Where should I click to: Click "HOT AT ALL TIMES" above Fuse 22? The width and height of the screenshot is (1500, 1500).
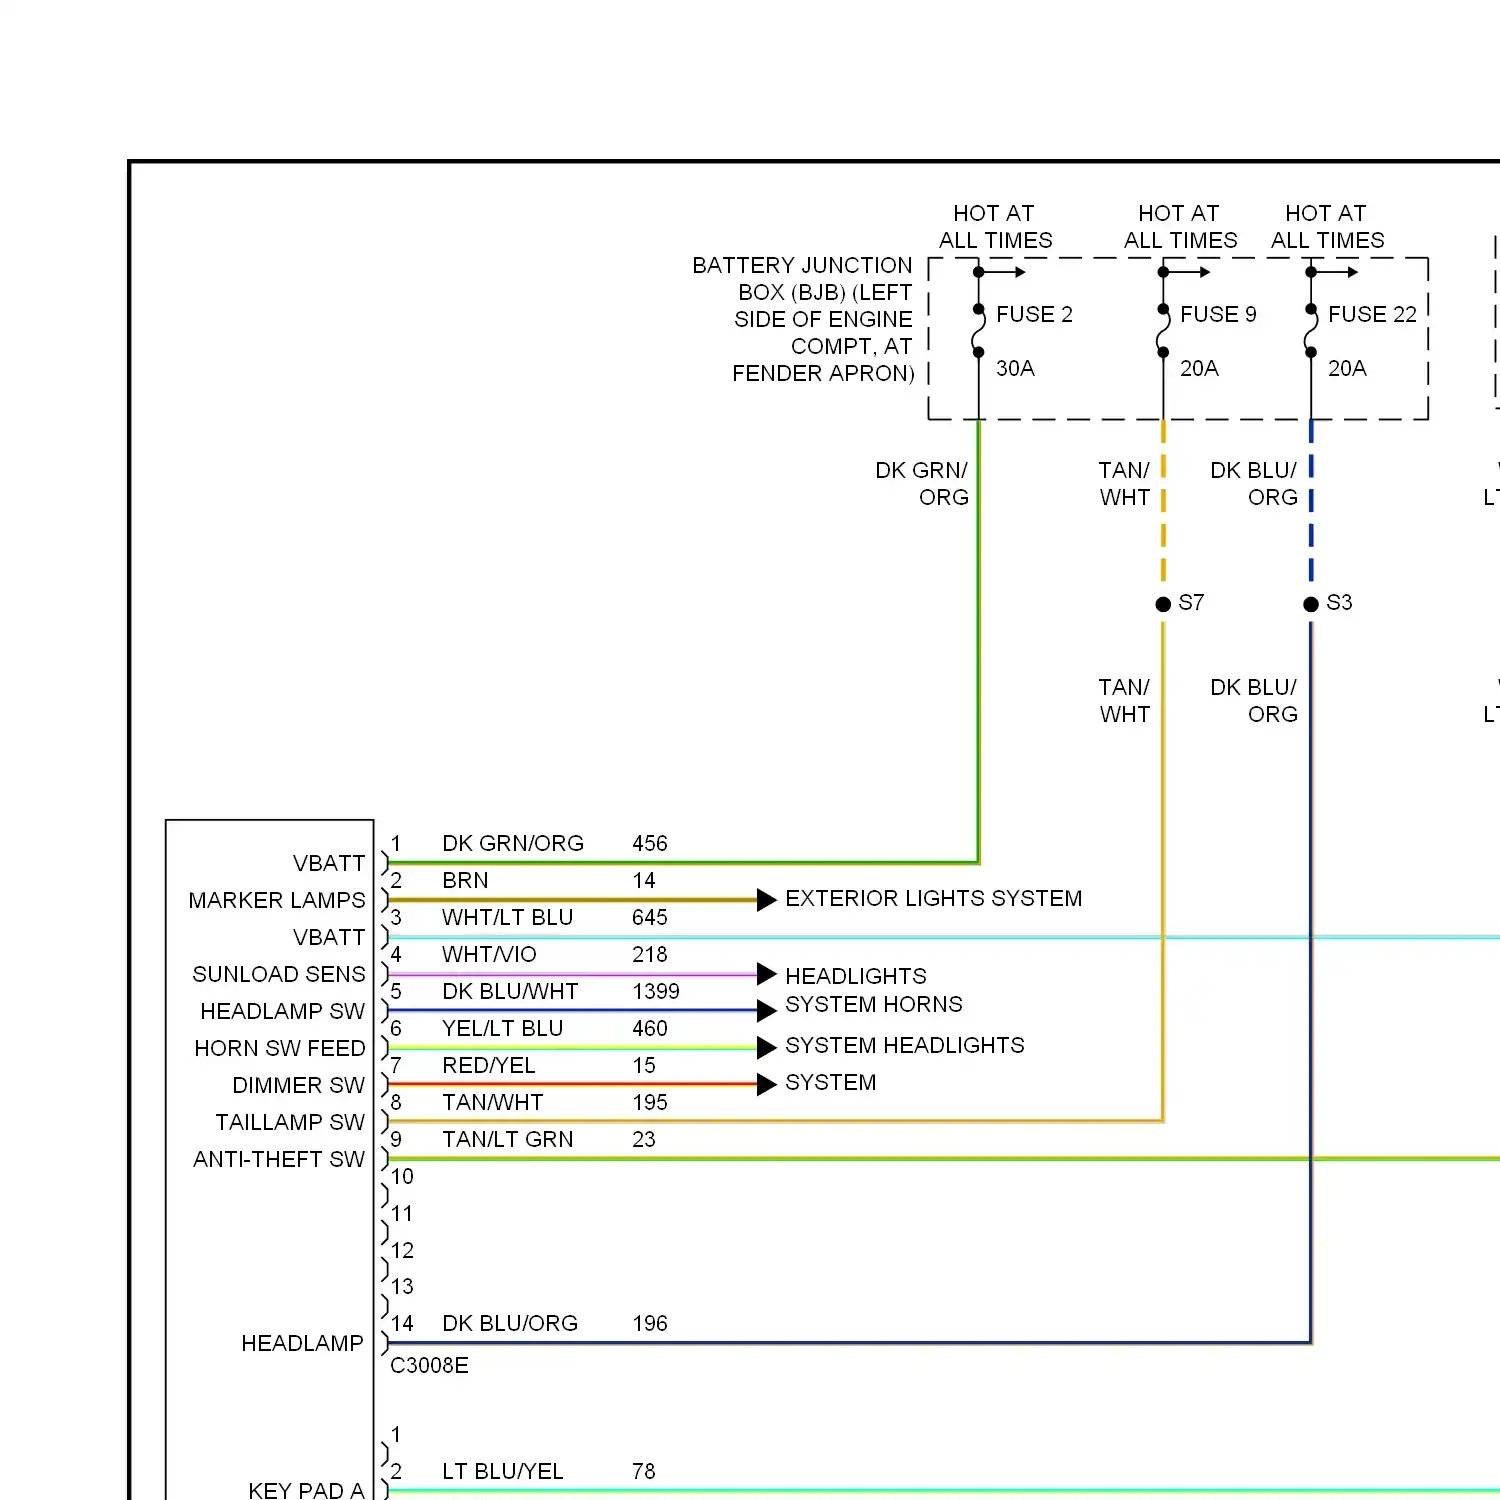1327,227
